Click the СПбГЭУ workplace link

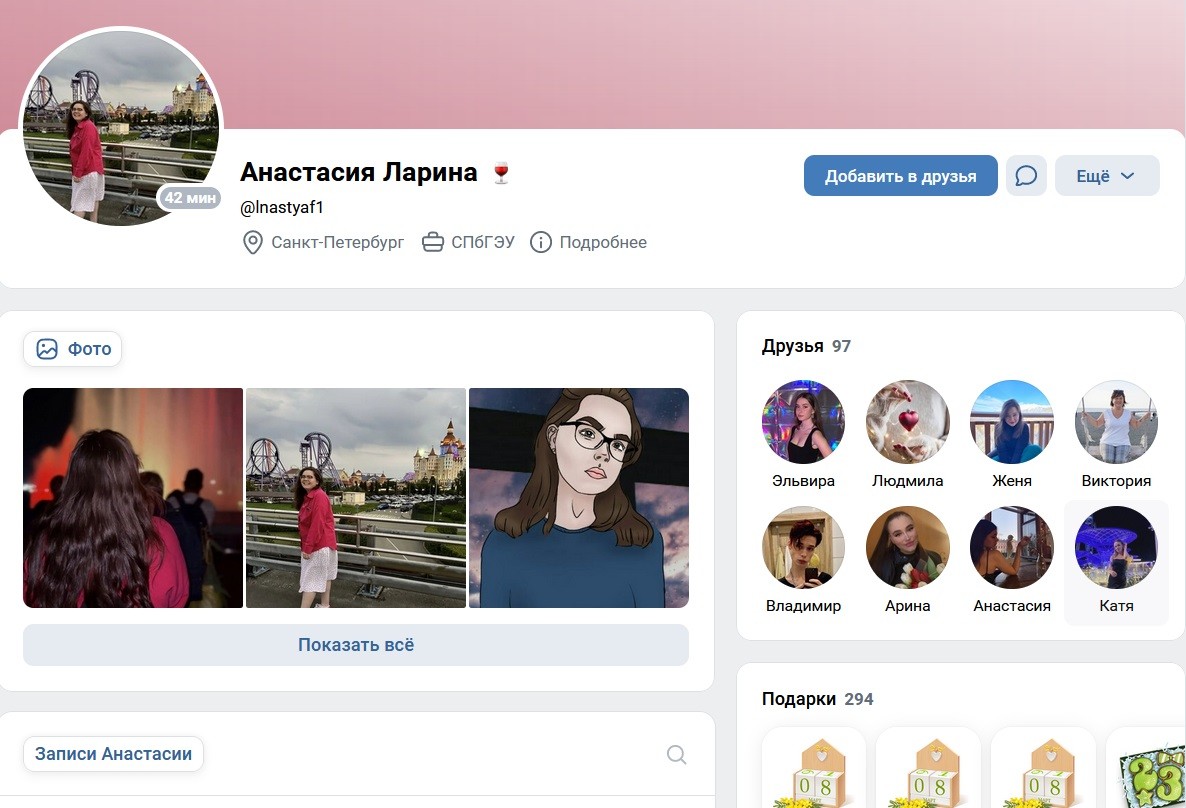click(x=483, y=242)
